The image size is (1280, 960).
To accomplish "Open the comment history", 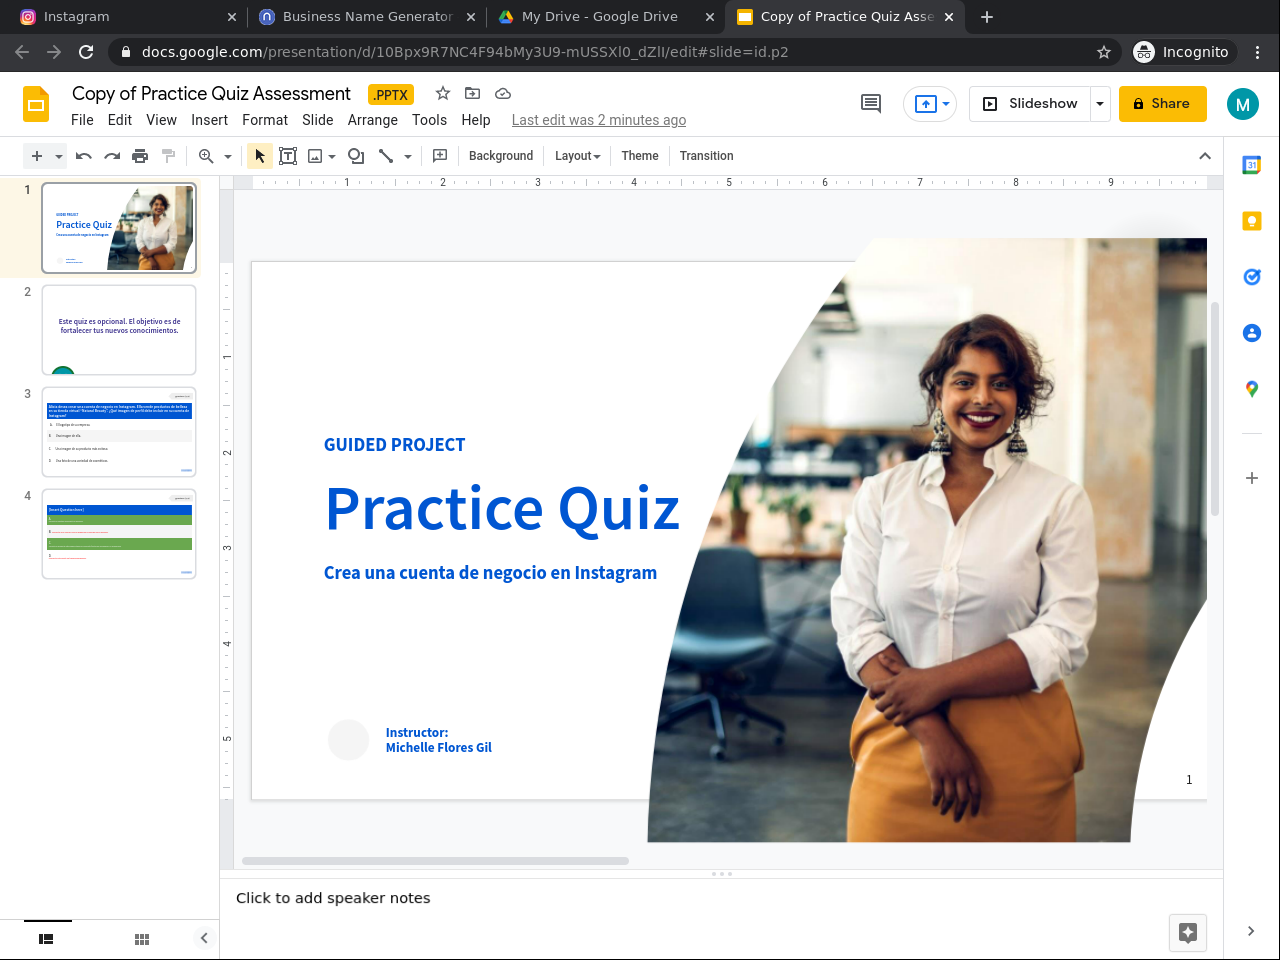I will [871, 103].
